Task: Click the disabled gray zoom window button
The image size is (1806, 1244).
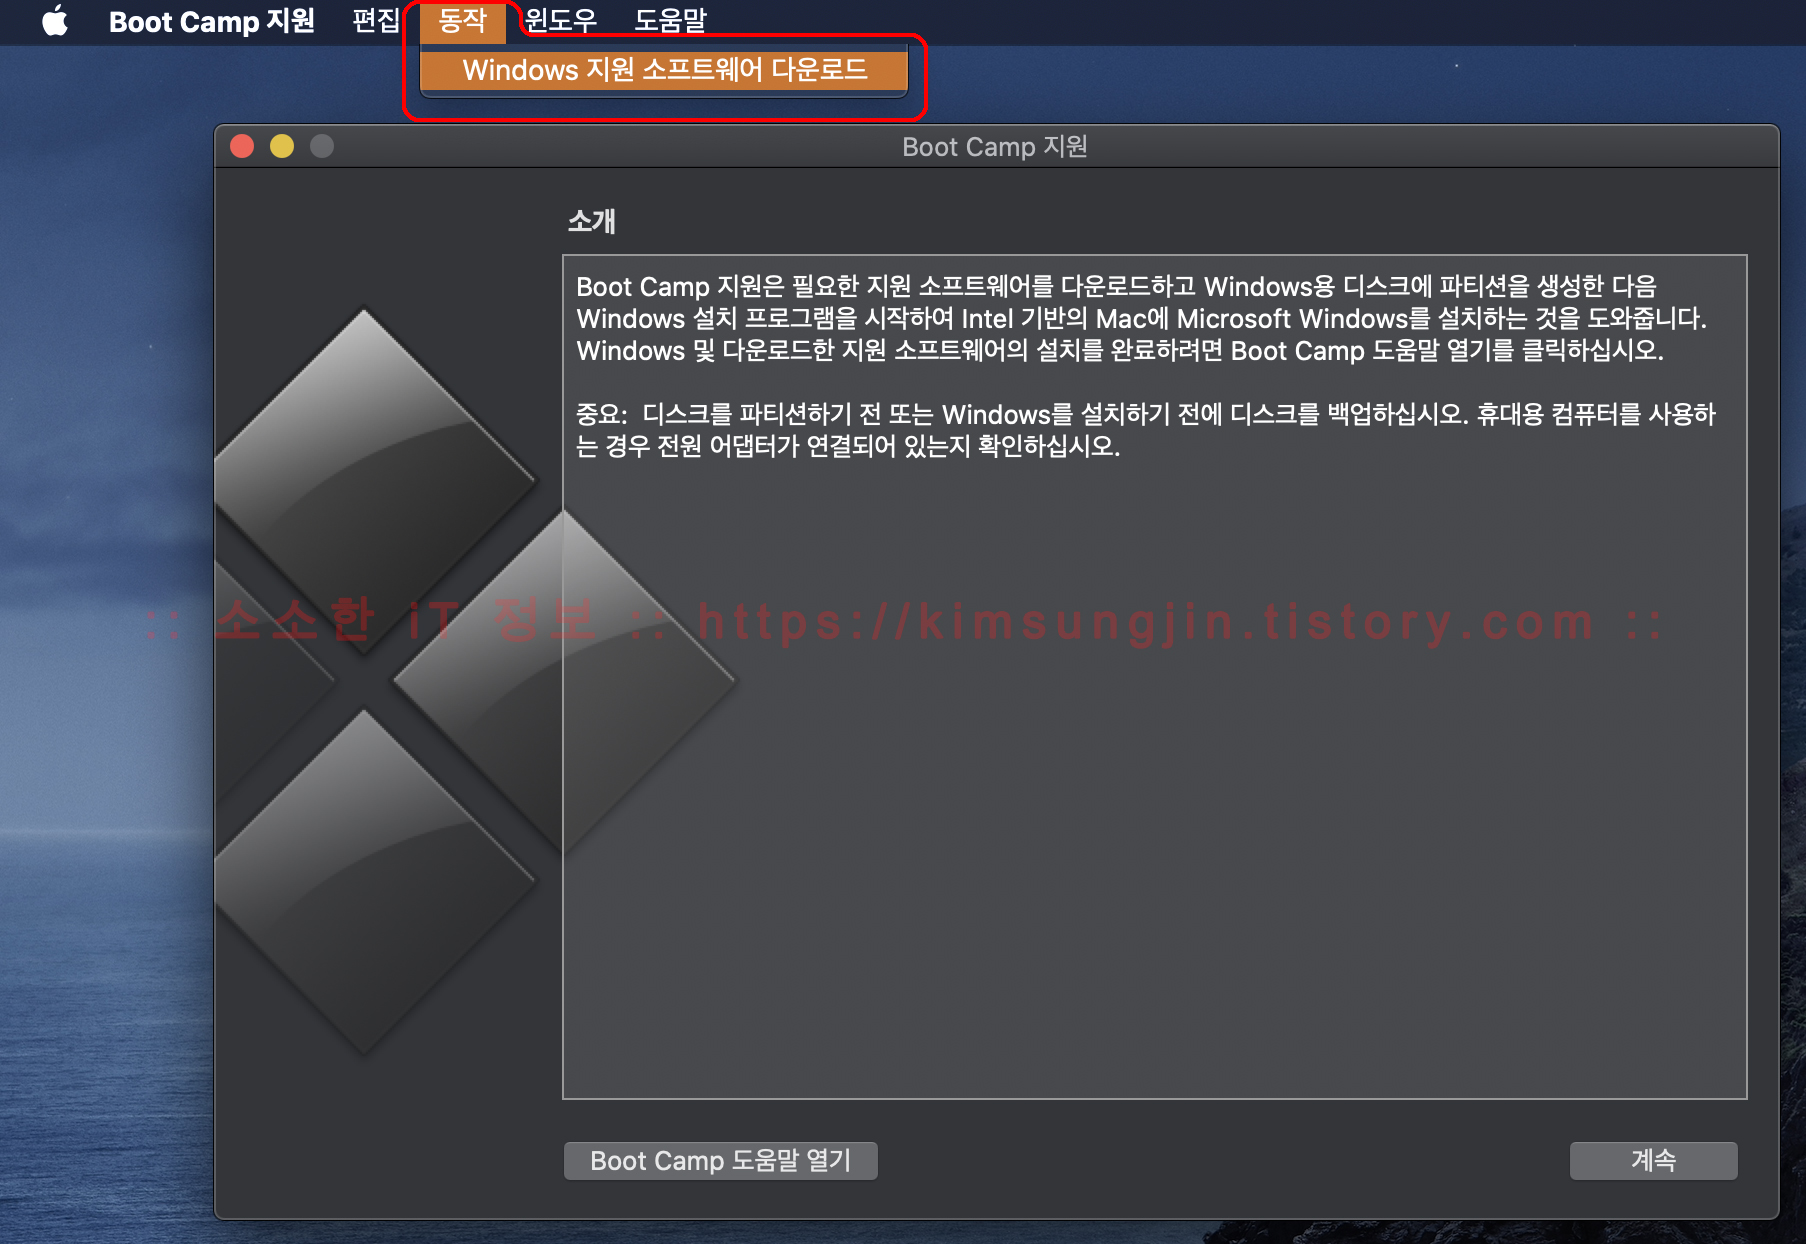Action: tap(322, 147)
